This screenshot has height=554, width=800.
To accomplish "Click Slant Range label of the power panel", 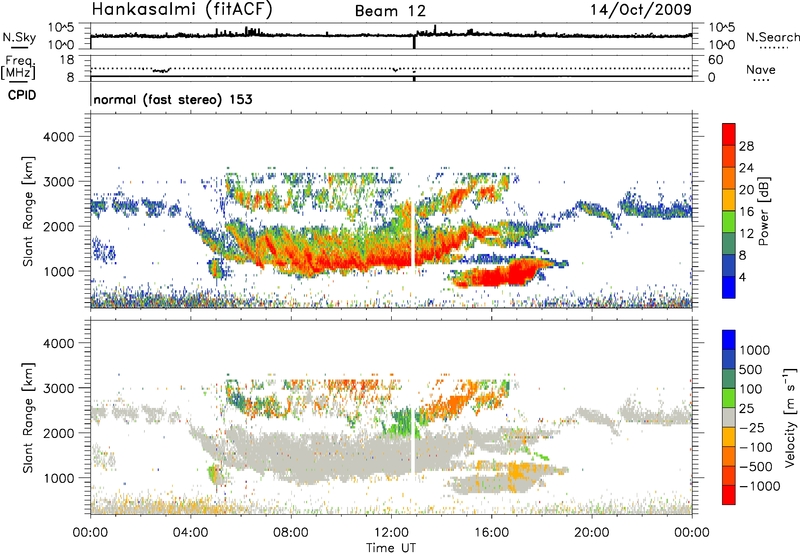I will pyautogui.click(x=28, y=211).
